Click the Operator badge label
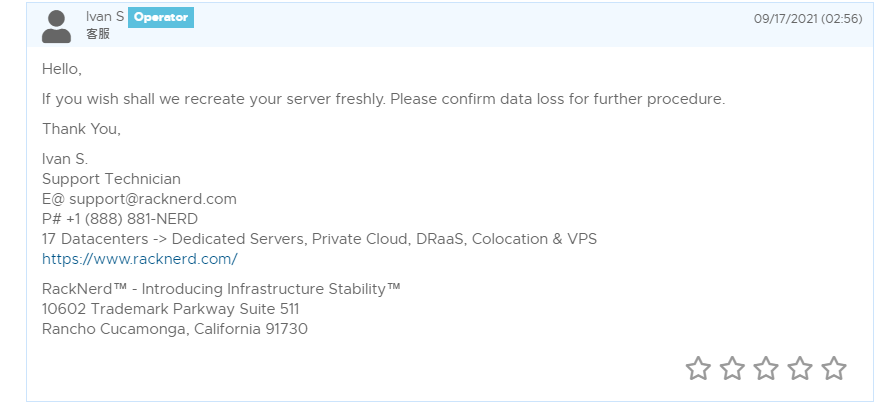Viewport: 885px width, 409px height. [x=161, y=17]
